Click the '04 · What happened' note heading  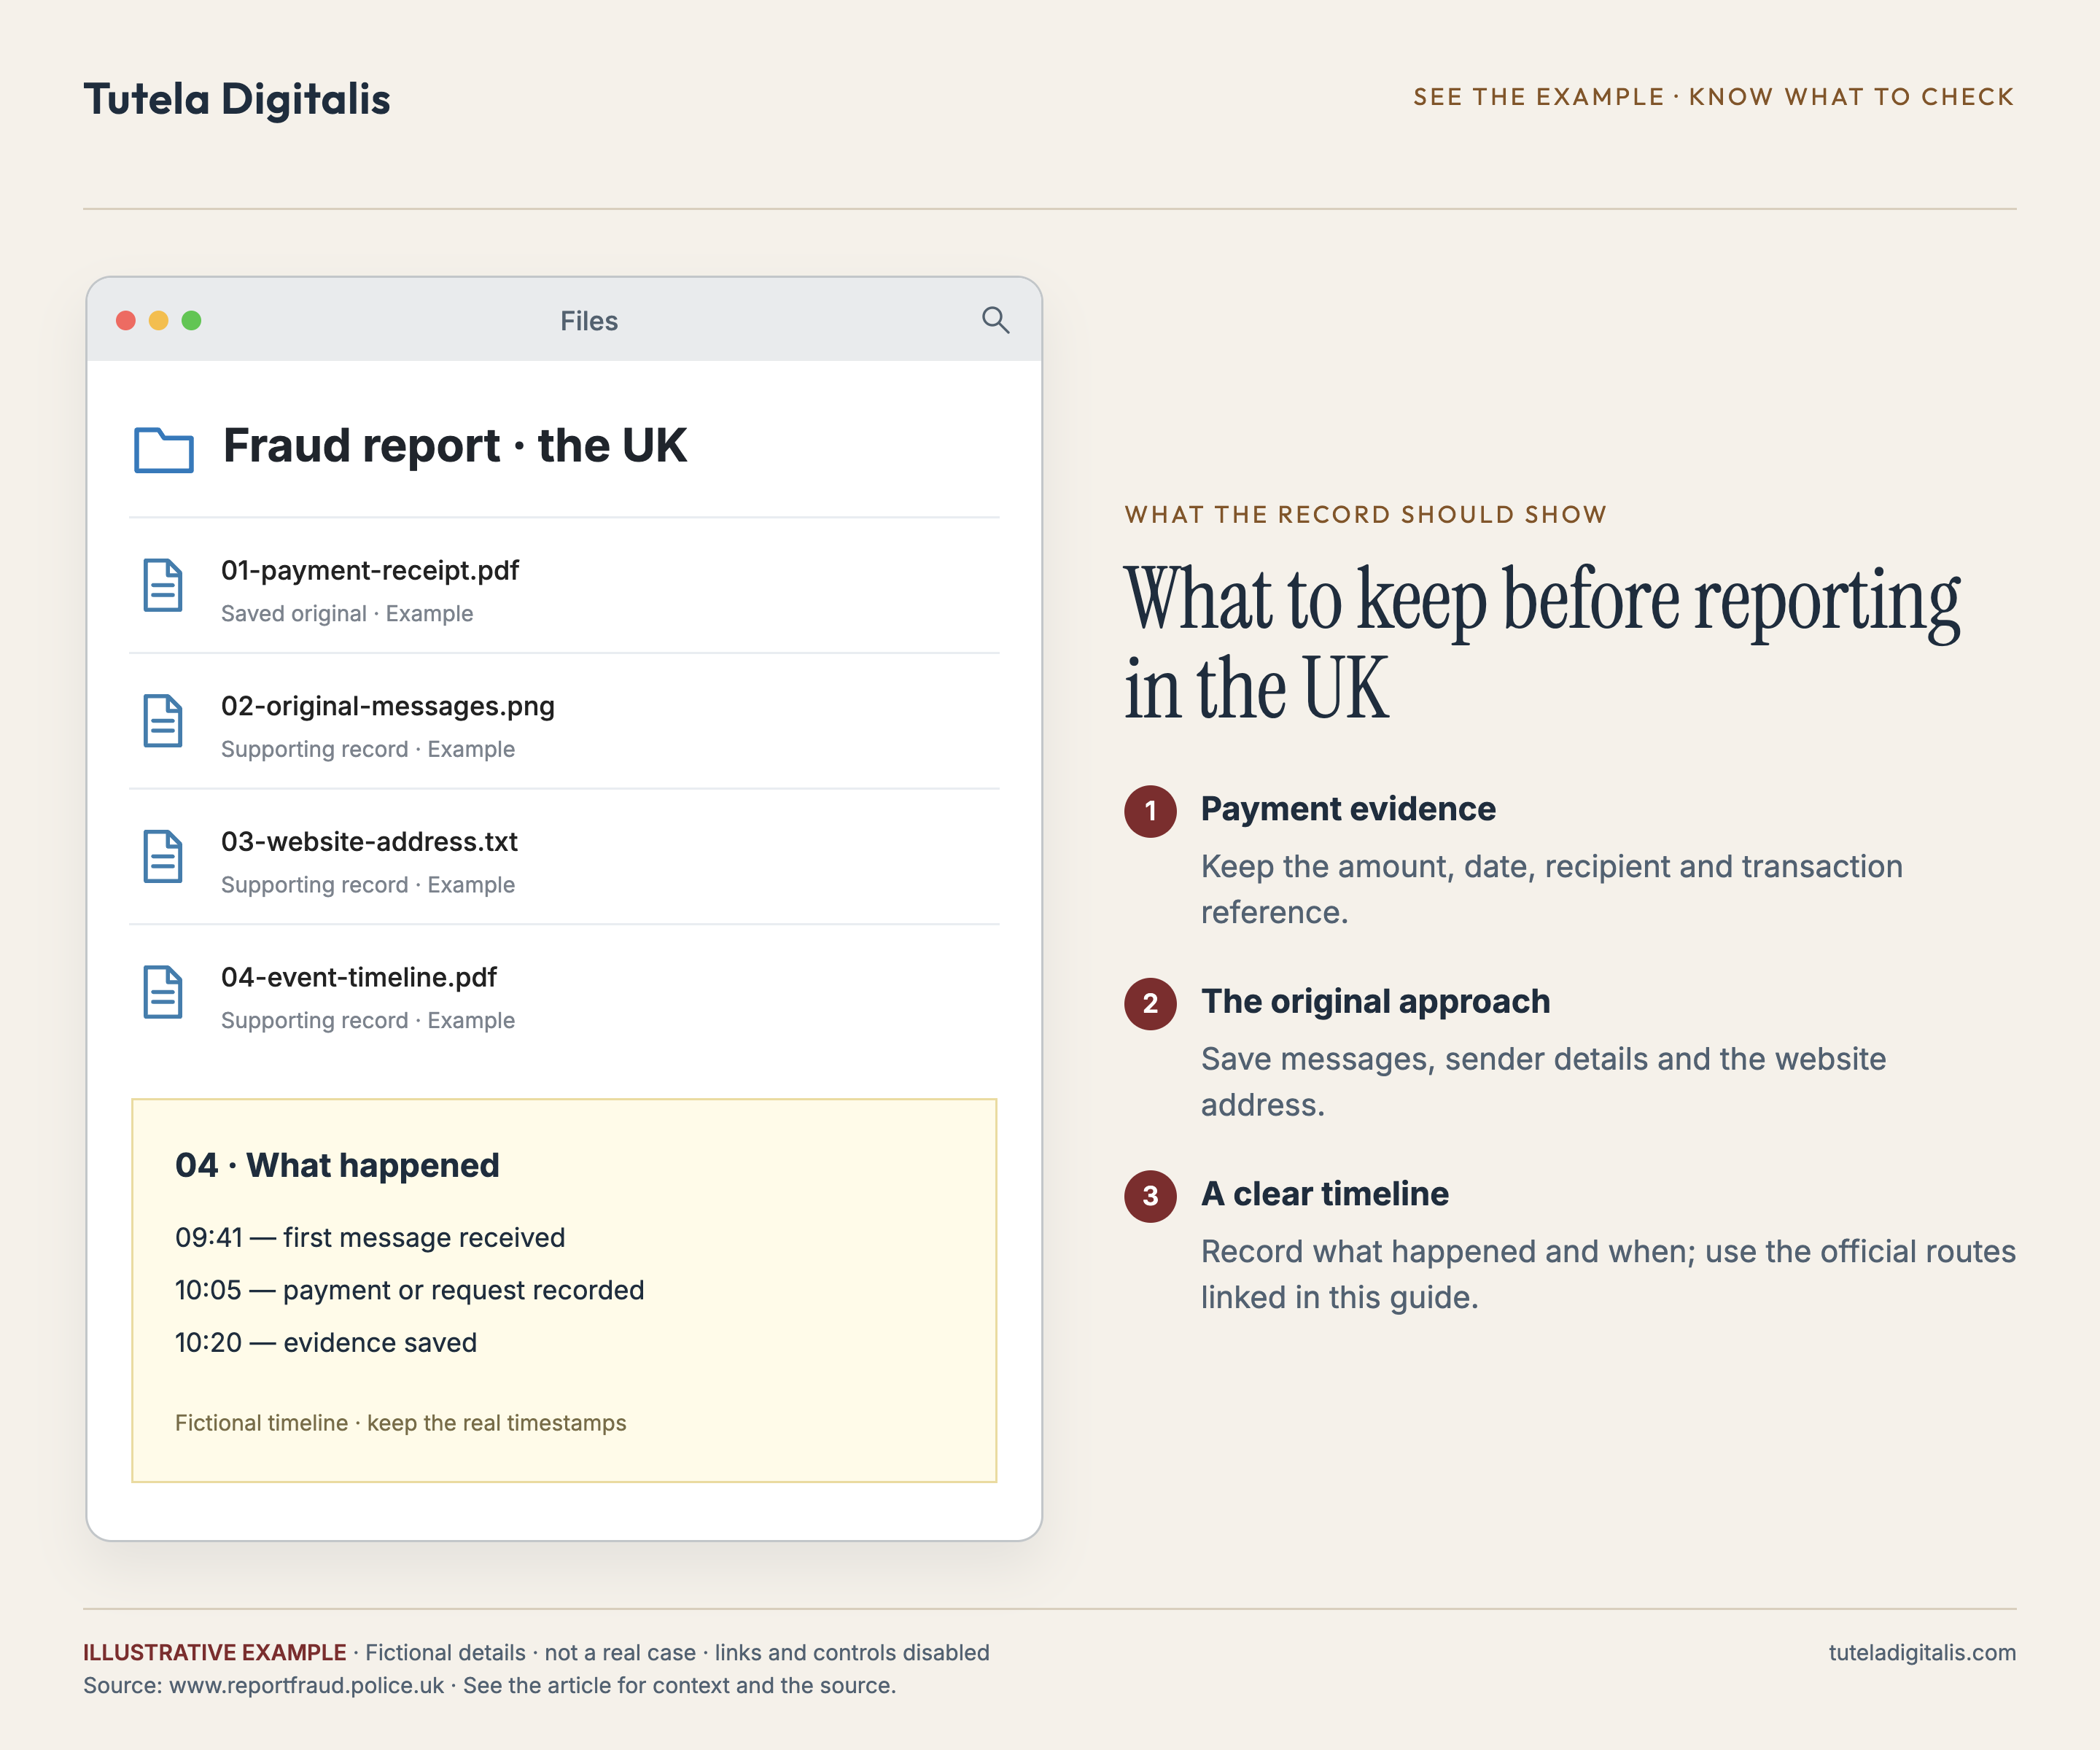pyautogui.click(x=337, y=1165)
